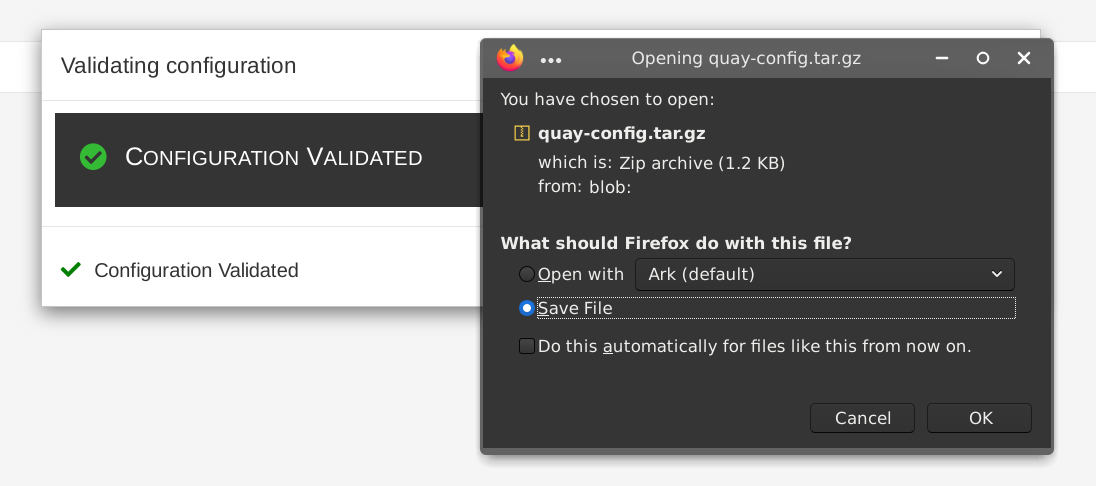The height and width of the screenshot is (486, 1096).
Task: Expand the Ark (default) application dropdown
Action: (824, 274)
